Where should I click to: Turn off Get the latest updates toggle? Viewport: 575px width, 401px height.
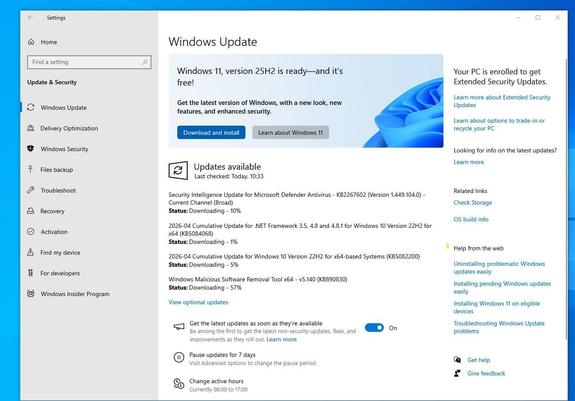point(374,328)
